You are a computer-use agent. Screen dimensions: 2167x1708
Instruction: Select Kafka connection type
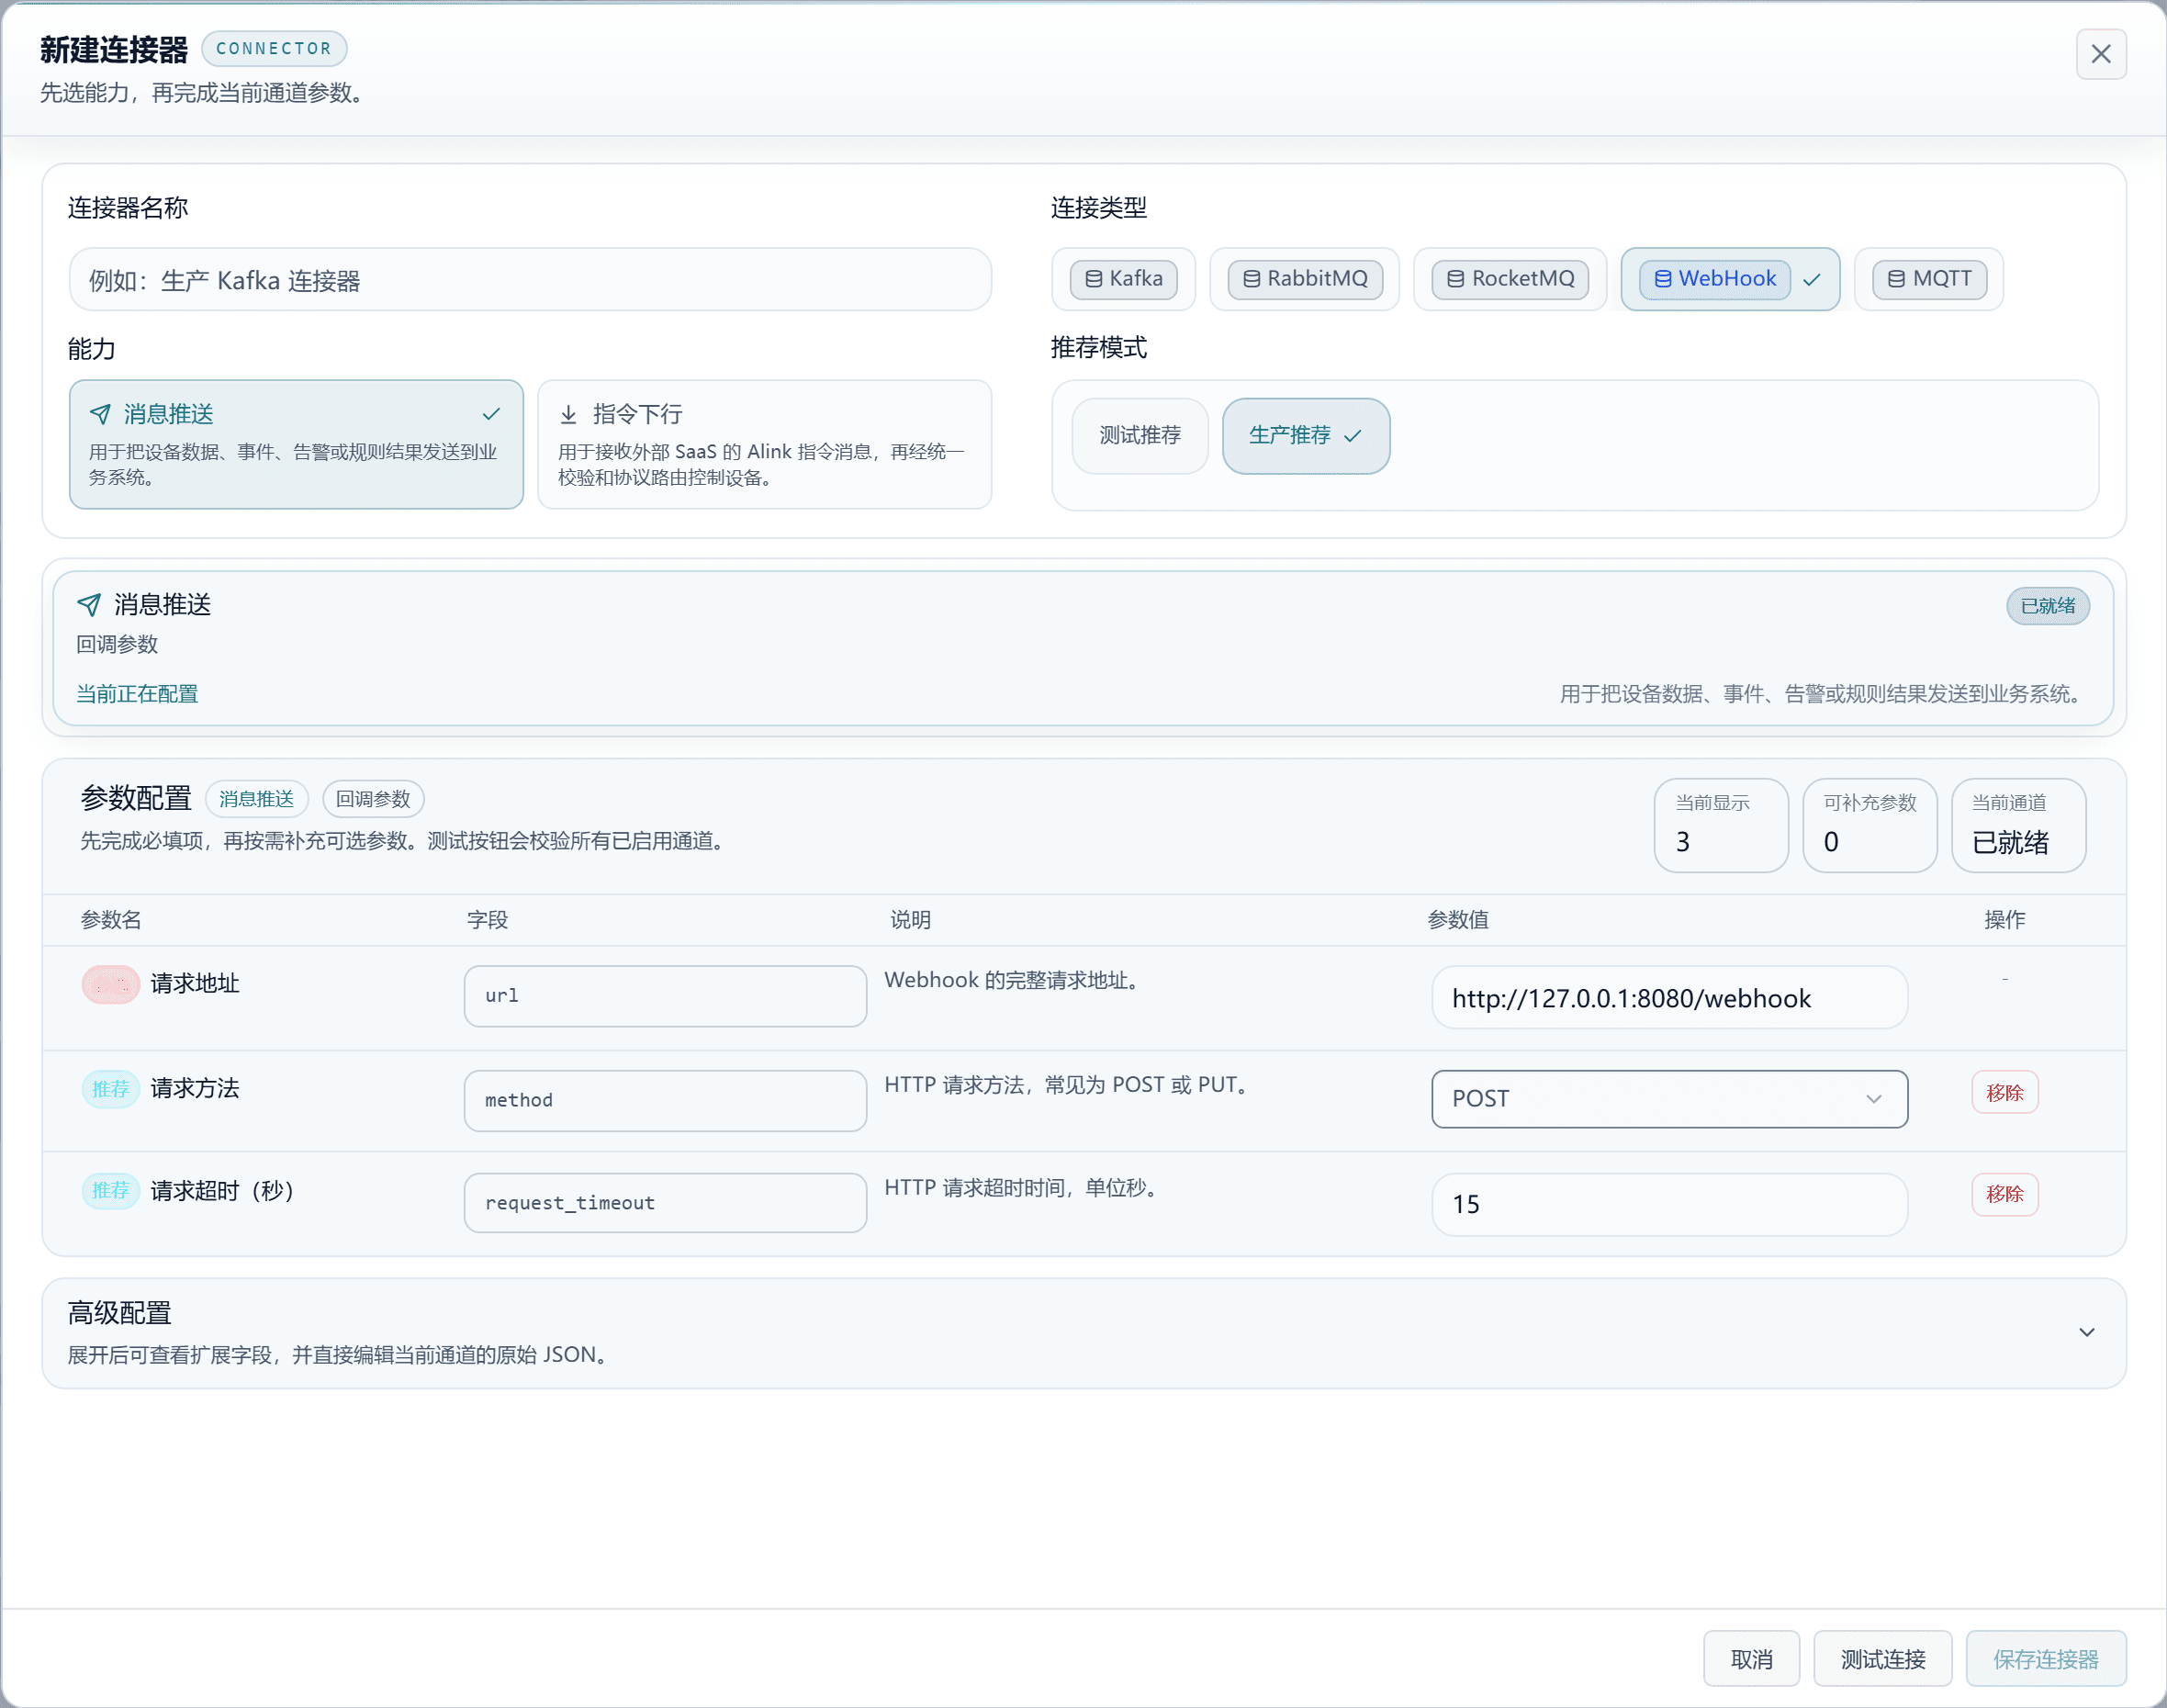point(1123,279)
